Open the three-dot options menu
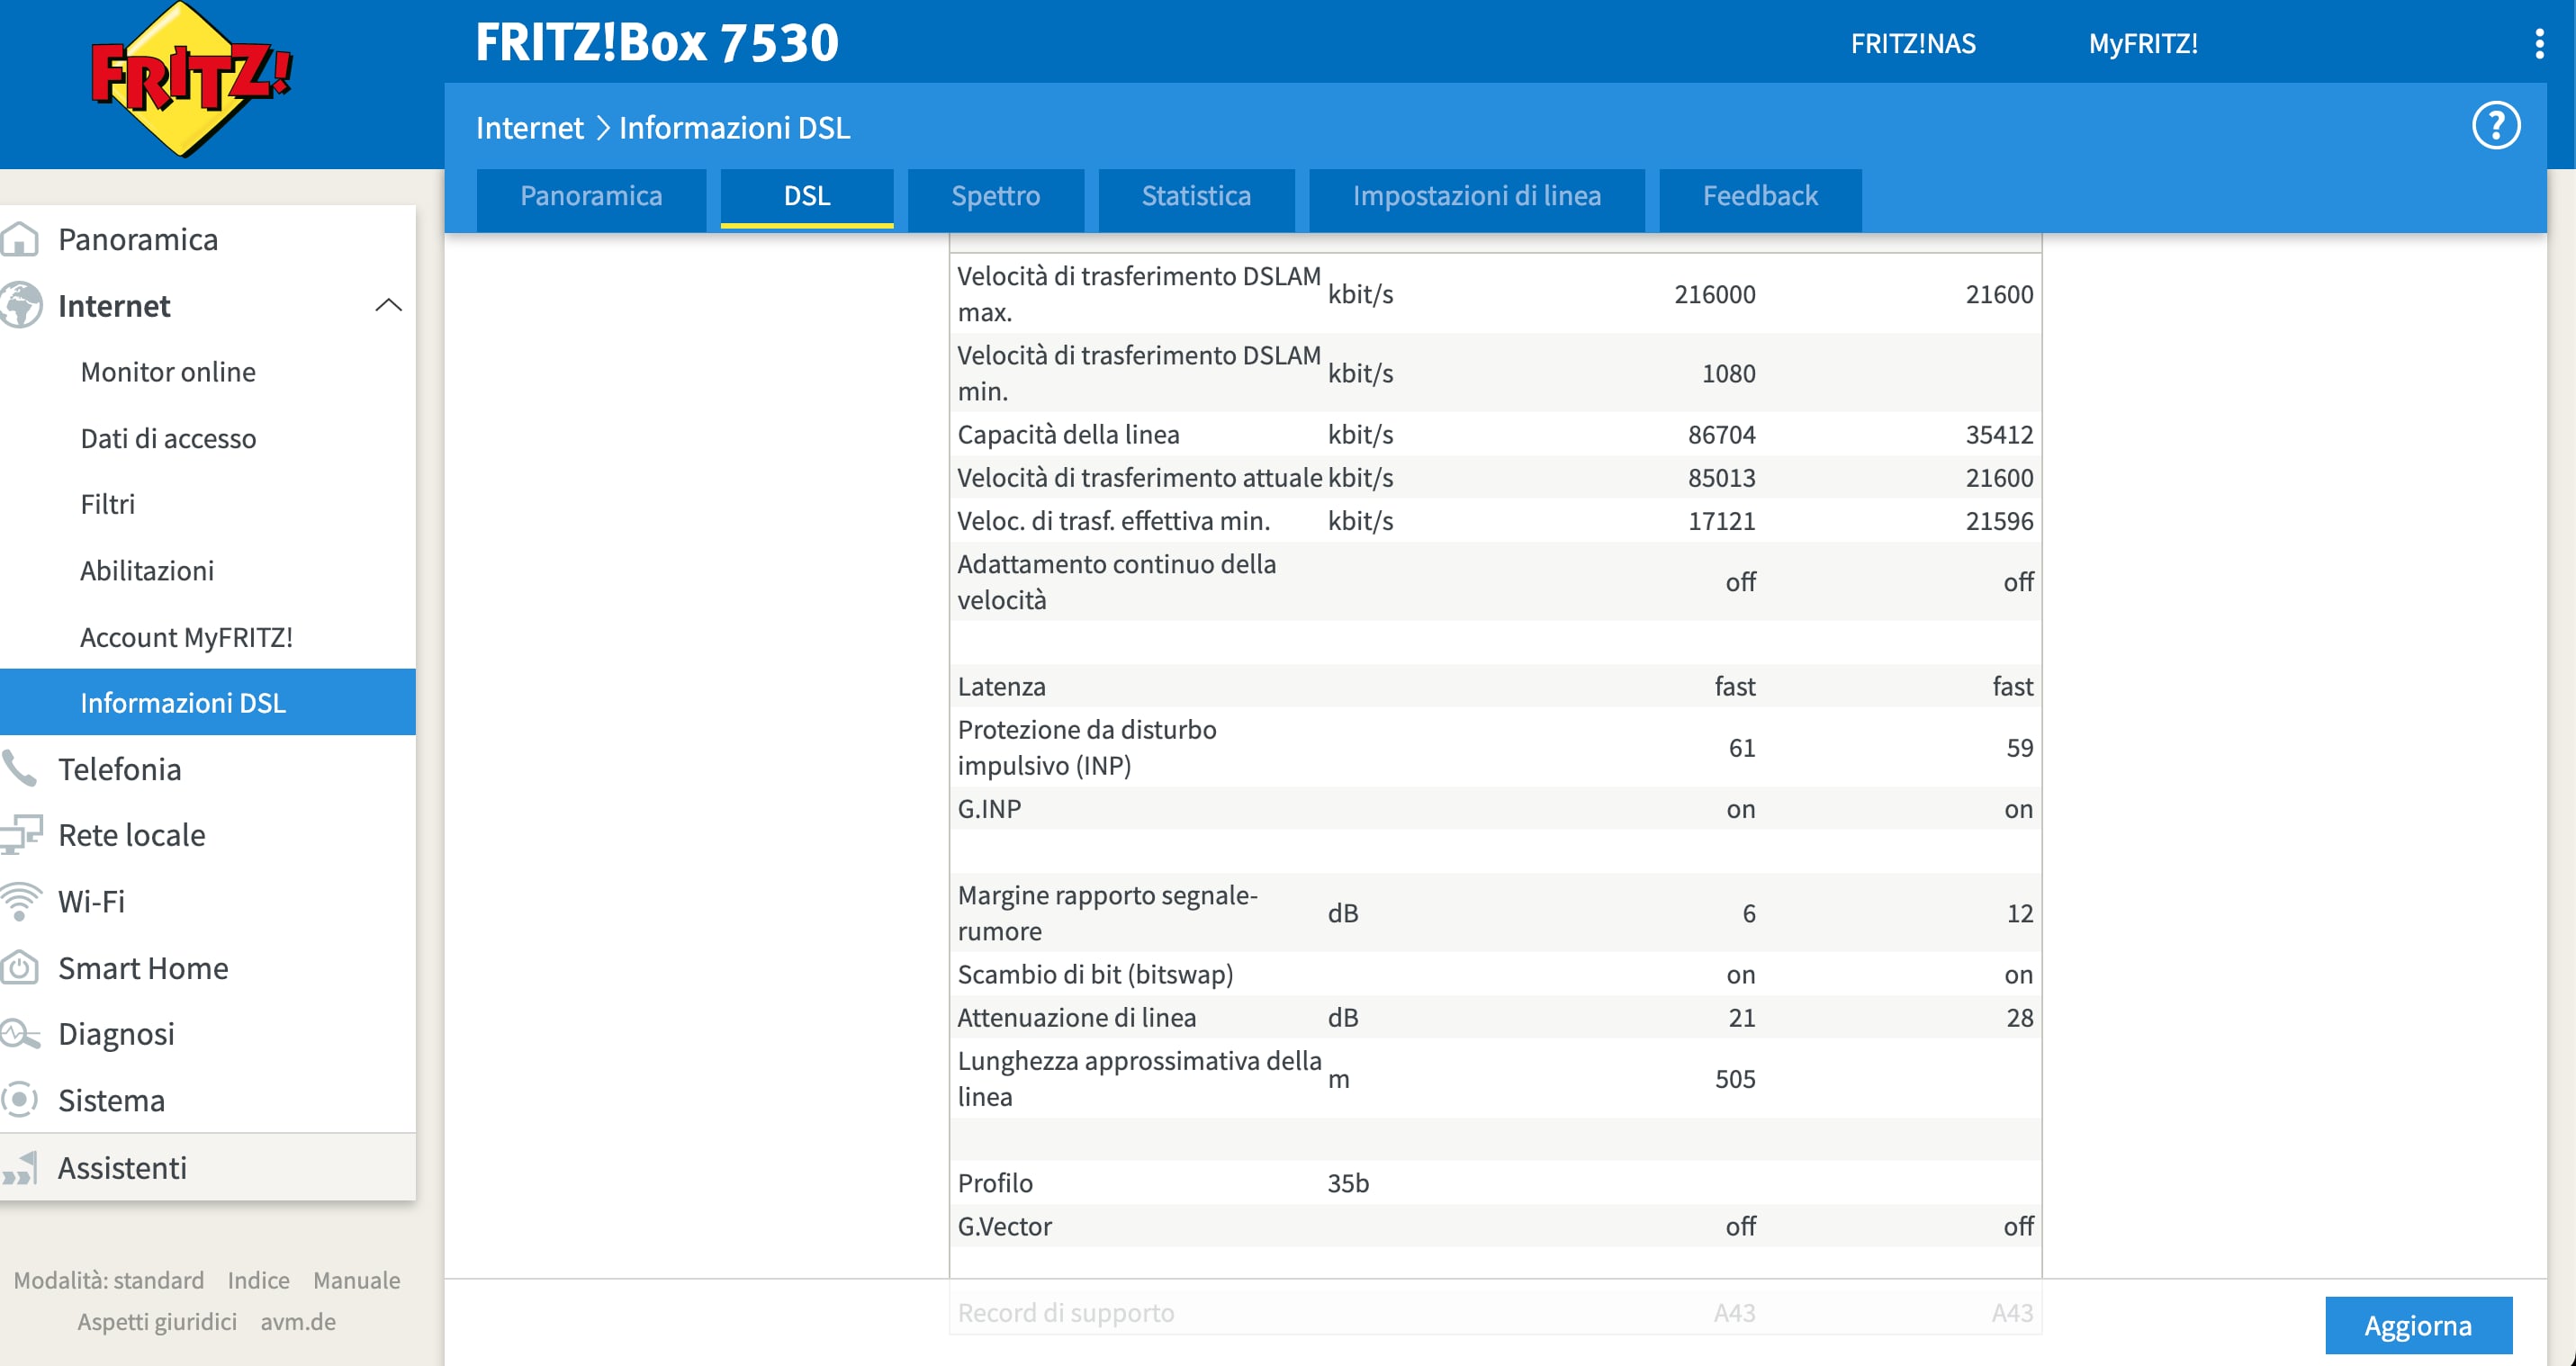 [x=2539, y=43]
